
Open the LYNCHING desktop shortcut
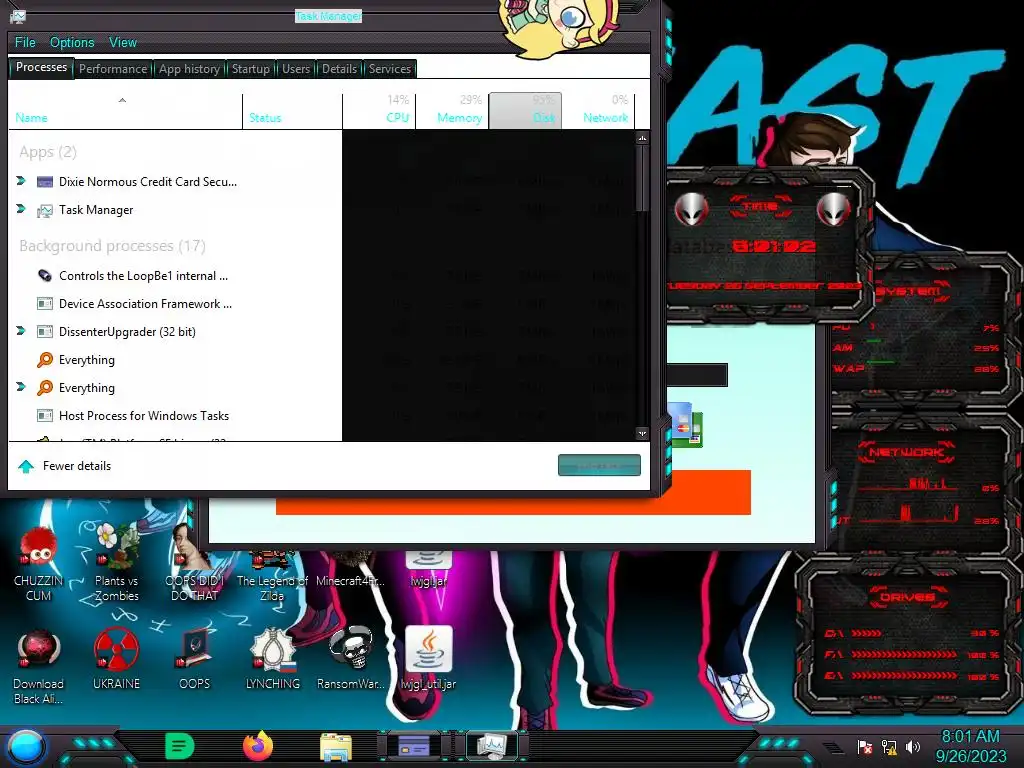pyautogui.click(x=272, y=660)
